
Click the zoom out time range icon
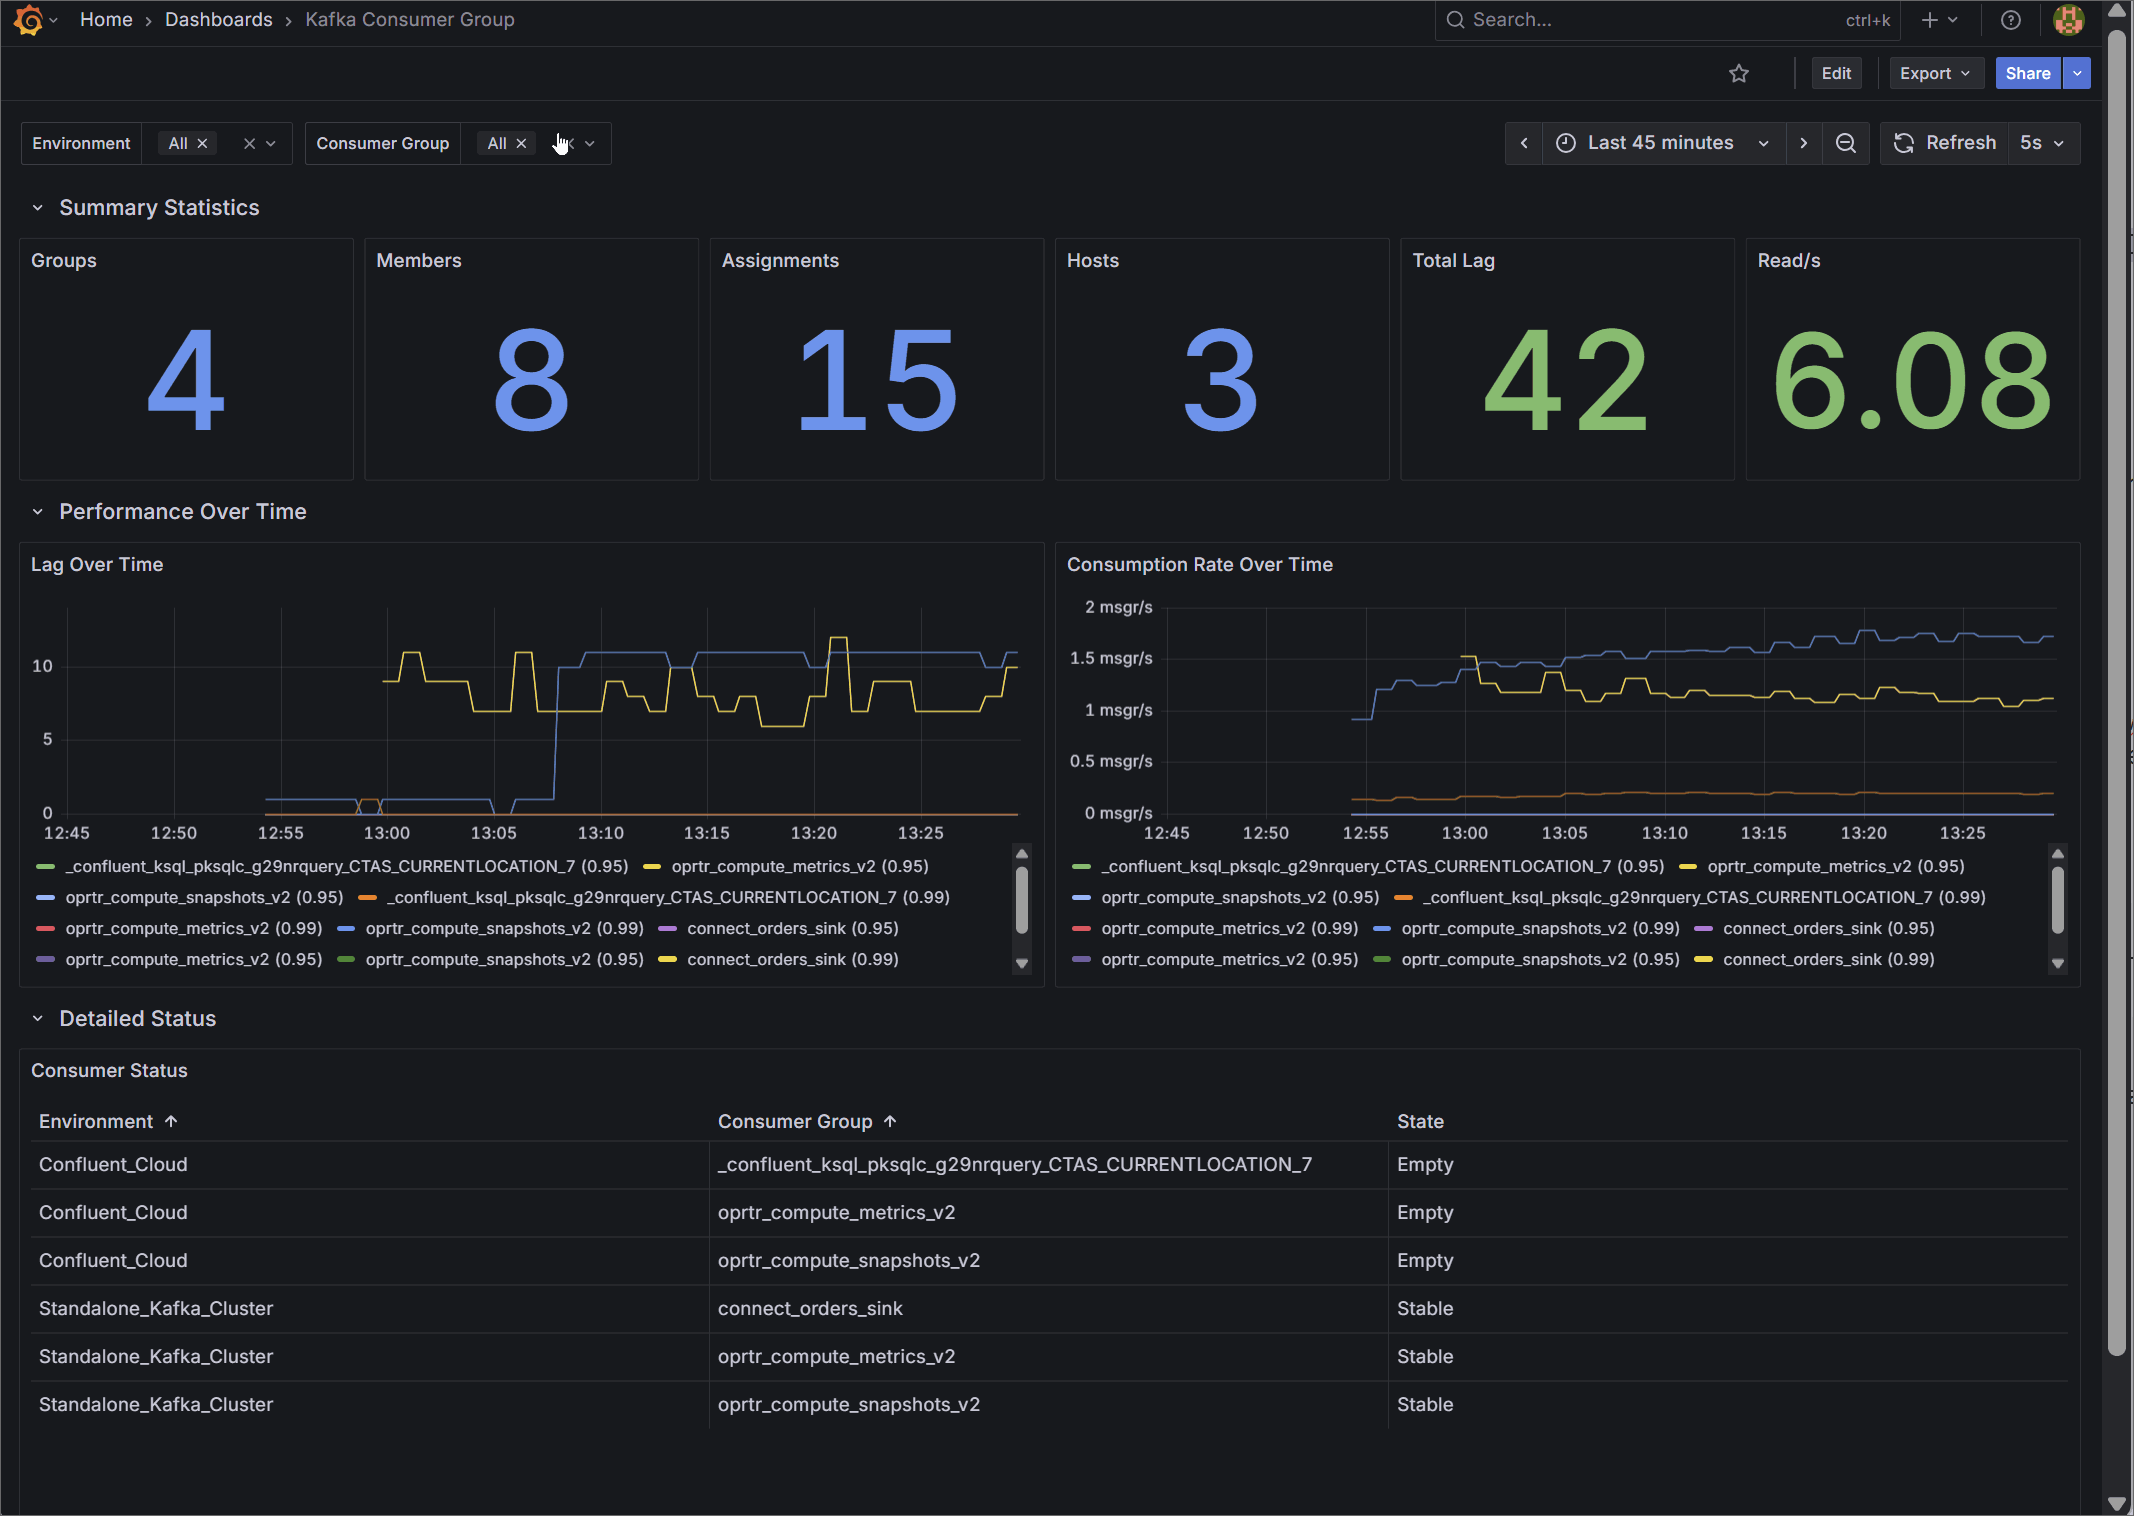click(1846, 143)
